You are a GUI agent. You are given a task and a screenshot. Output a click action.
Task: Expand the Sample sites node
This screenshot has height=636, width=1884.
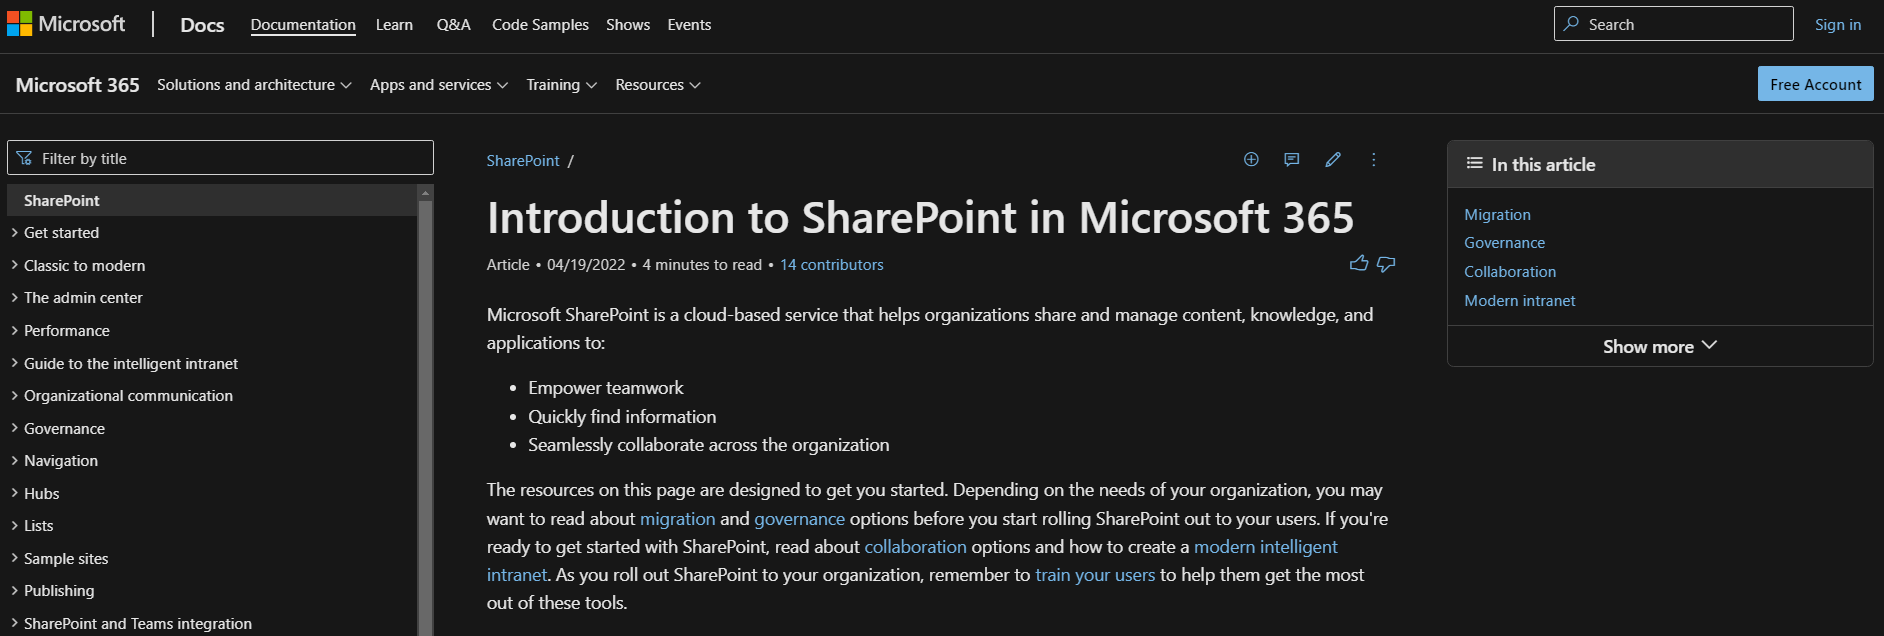point(15,558)
